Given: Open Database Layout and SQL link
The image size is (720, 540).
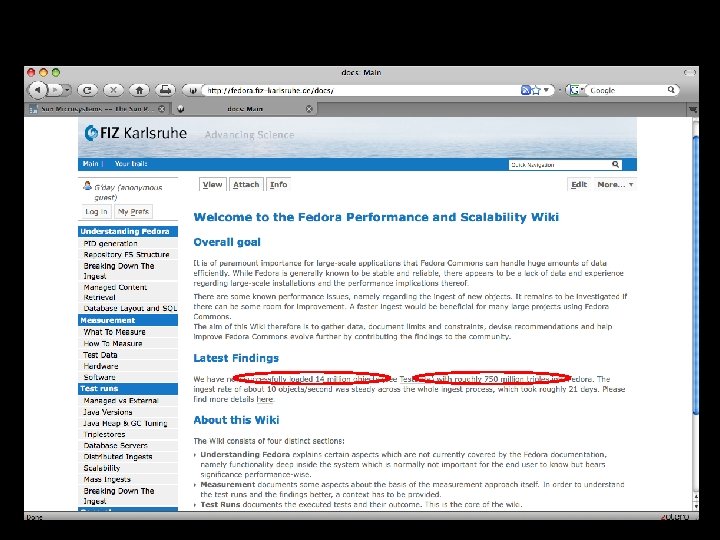Looking at the screenshot, I should (x=130, y=308).
